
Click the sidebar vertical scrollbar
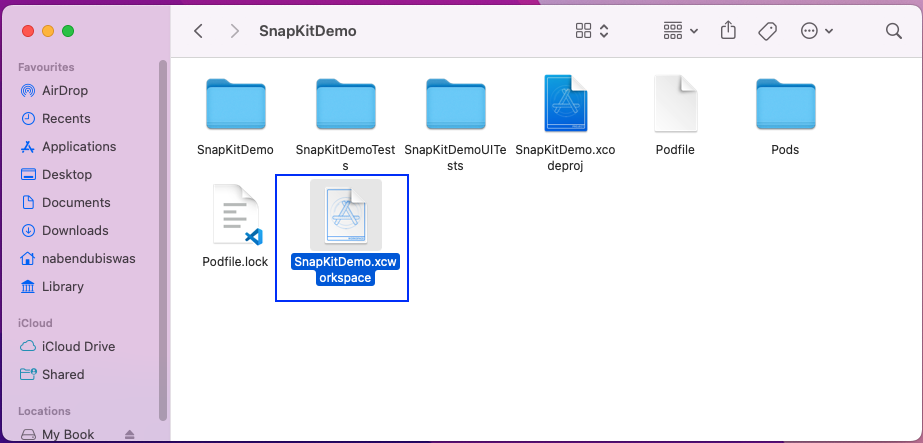point(163,240)
